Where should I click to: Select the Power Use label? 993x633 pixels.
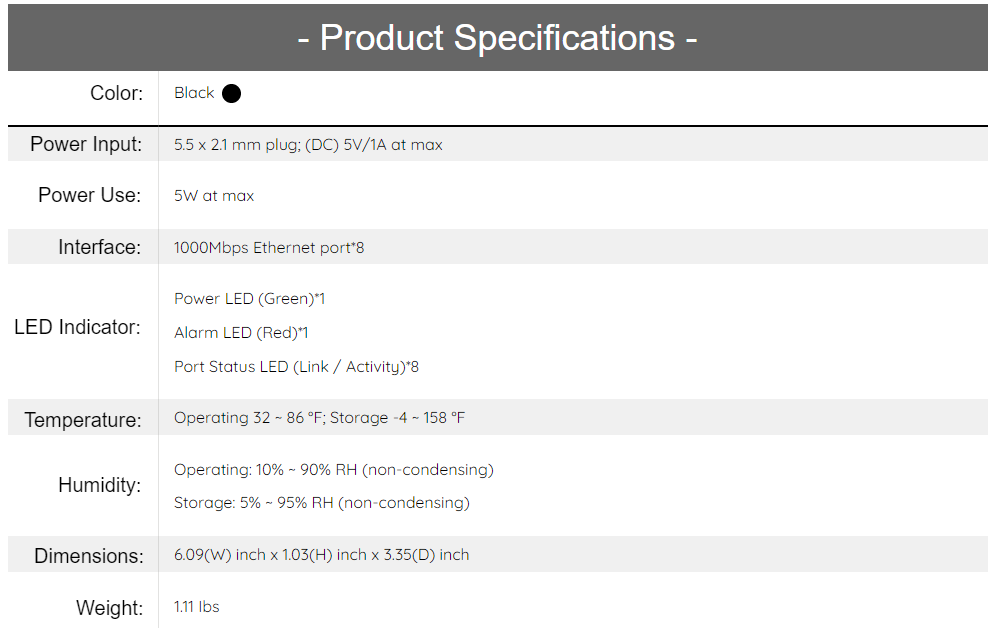pos(89,195)
